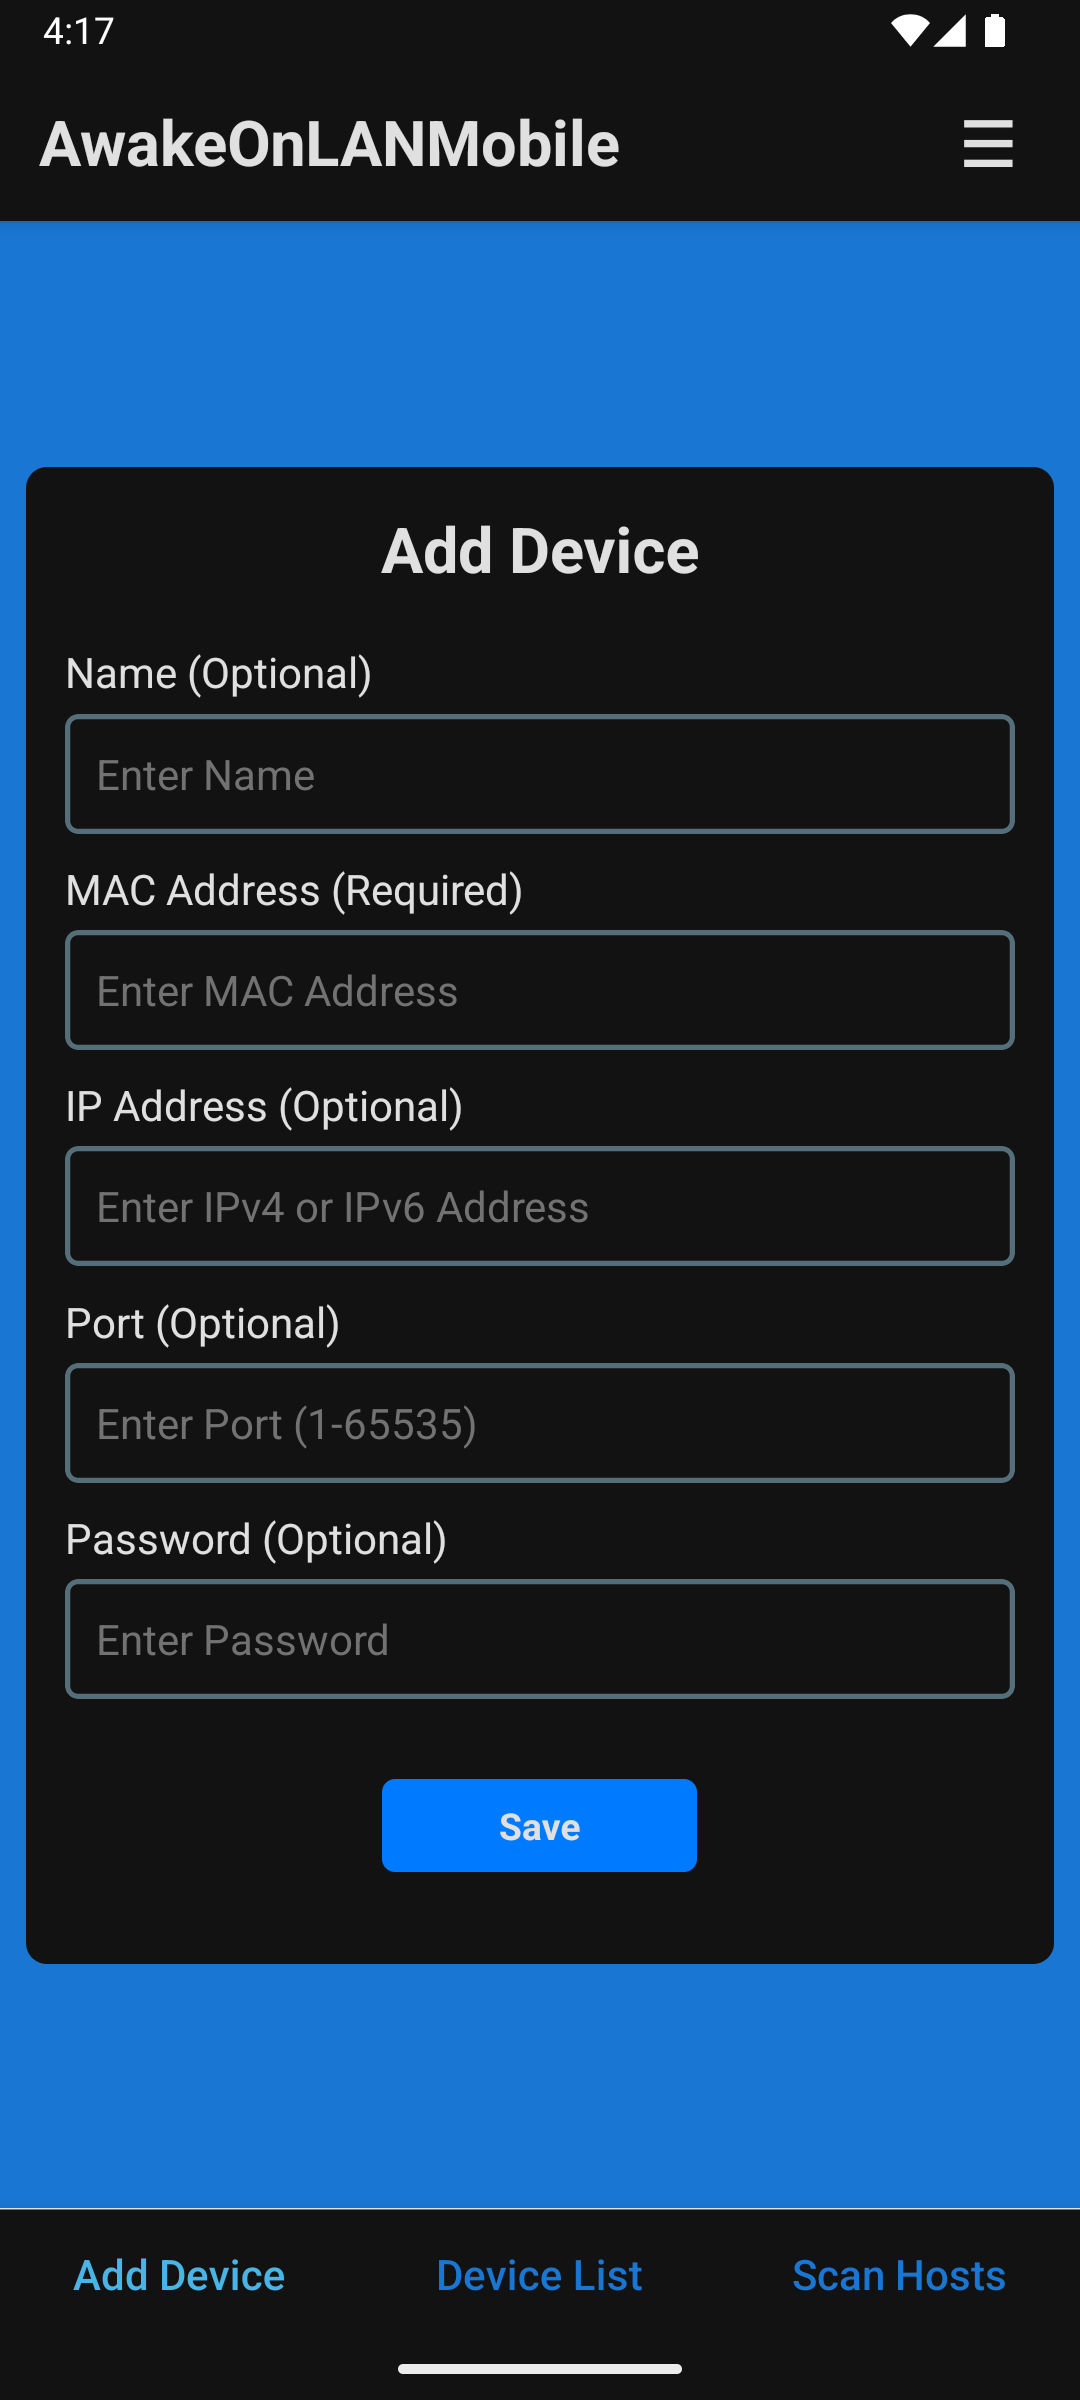The image size is (1080, 2400).
Task: Click the Password (Optional) label
Action: 256,1539
